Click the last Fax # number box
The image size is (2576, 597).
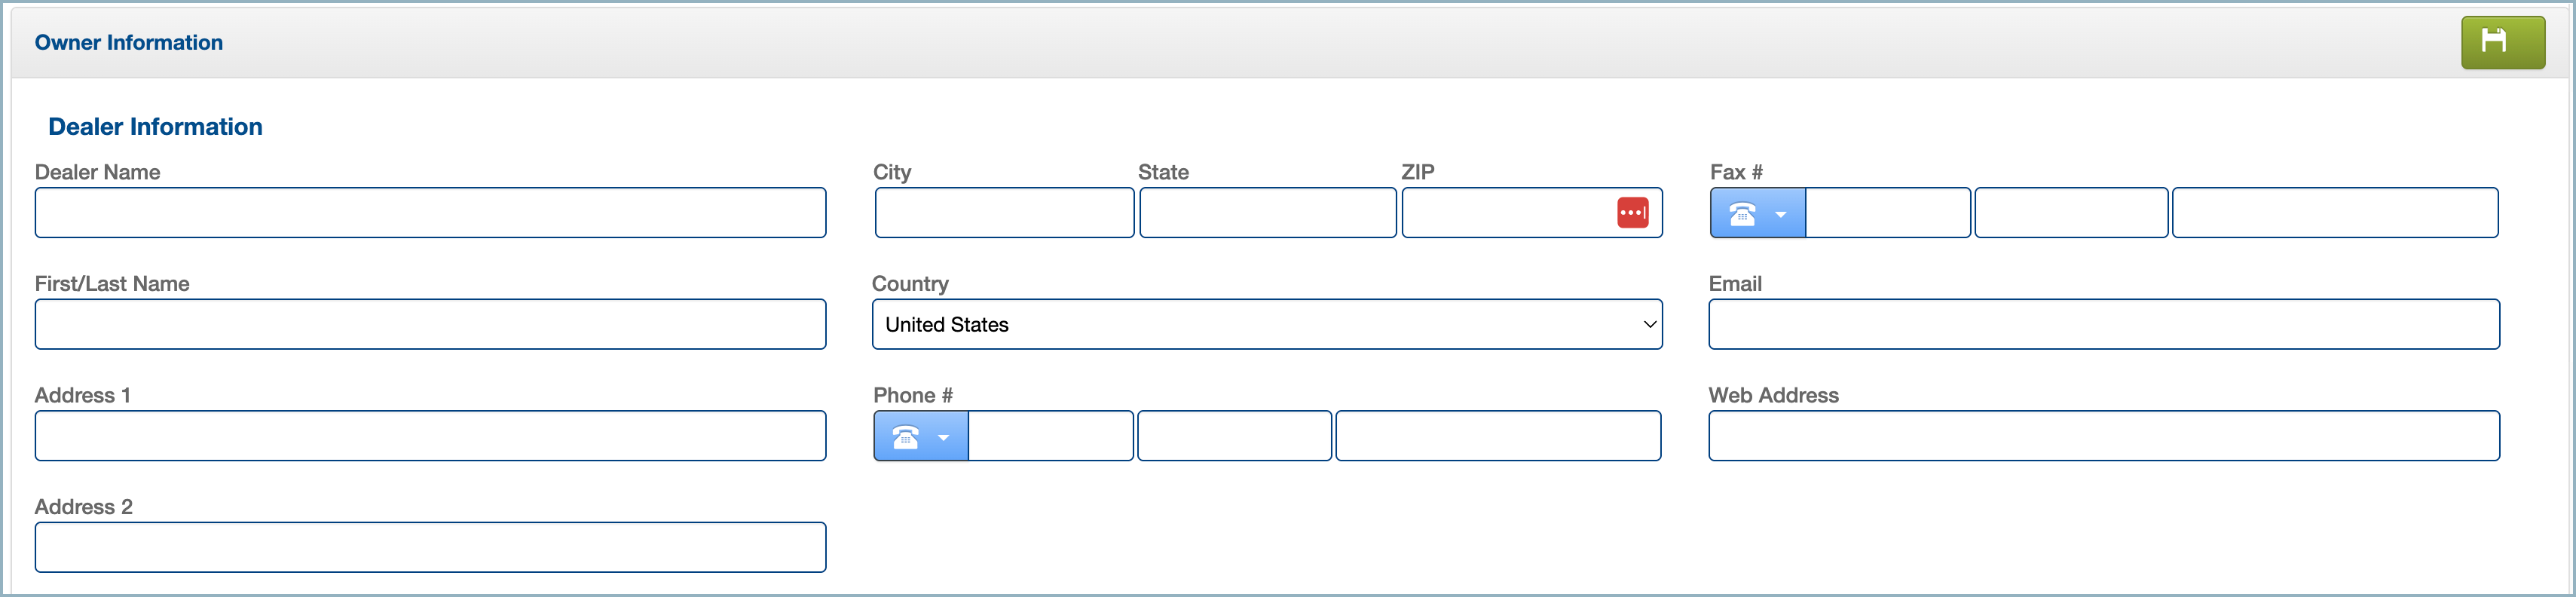pyautogui.click(x=2334, y=213)
